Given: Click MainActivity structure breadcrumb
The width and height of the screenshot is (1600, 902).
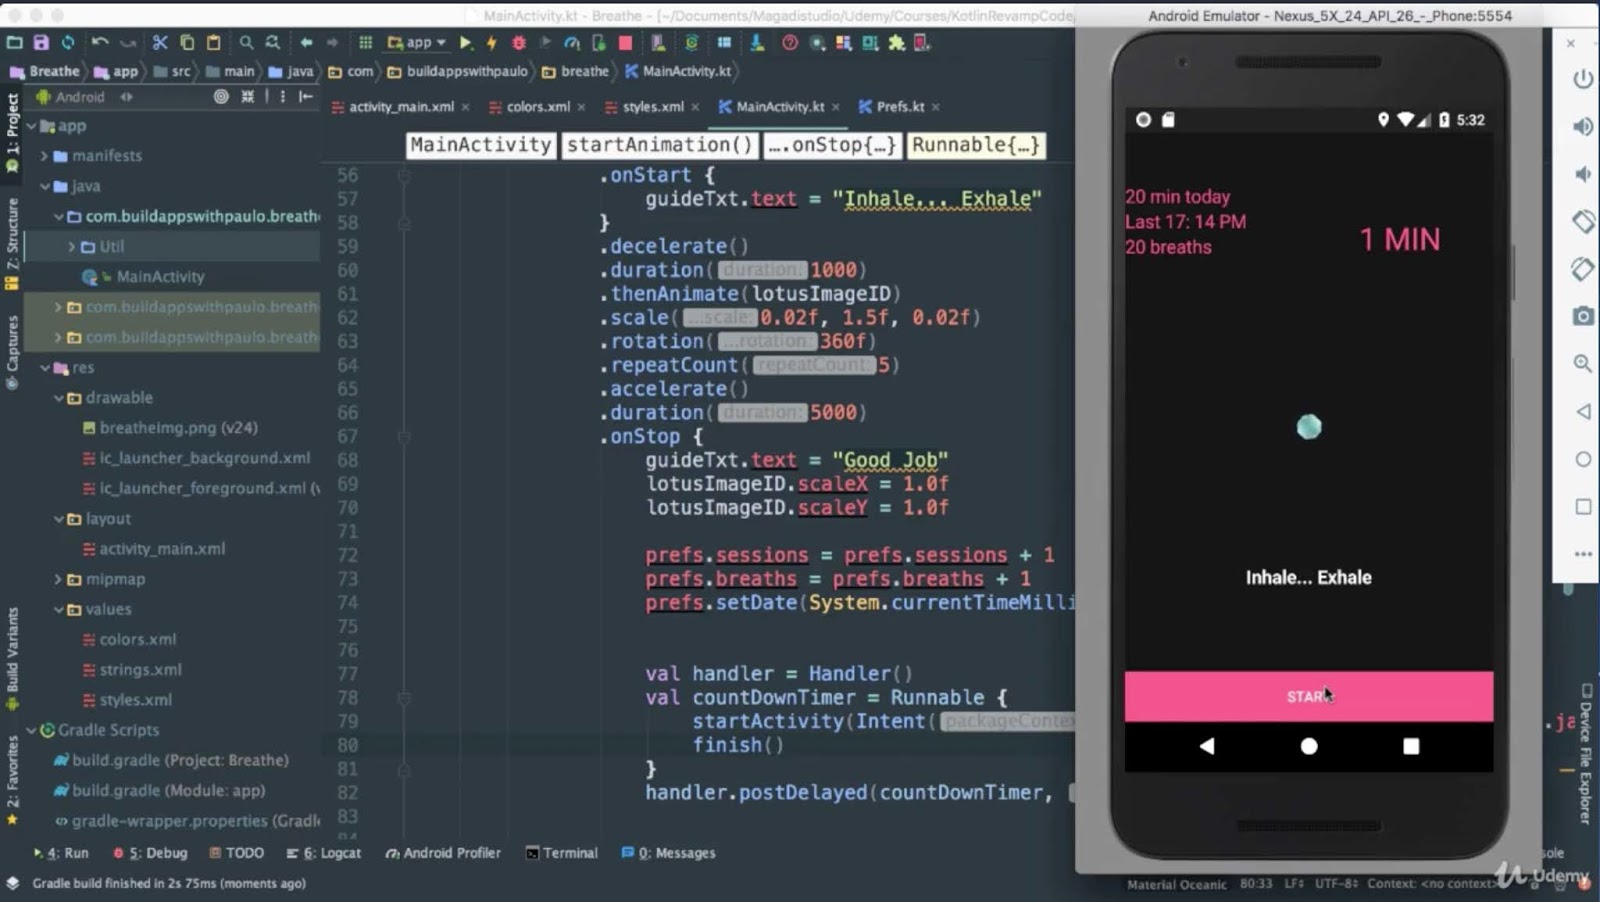Looking at the screenshot, I should coord(481,145).
